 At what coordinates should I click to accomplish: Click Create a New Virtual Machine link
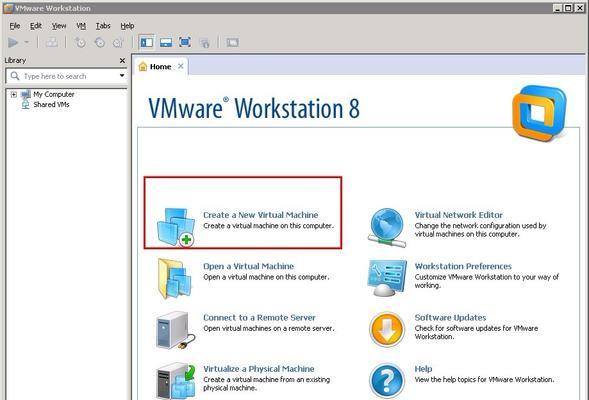pyautogui.click(x=260, y=215)
